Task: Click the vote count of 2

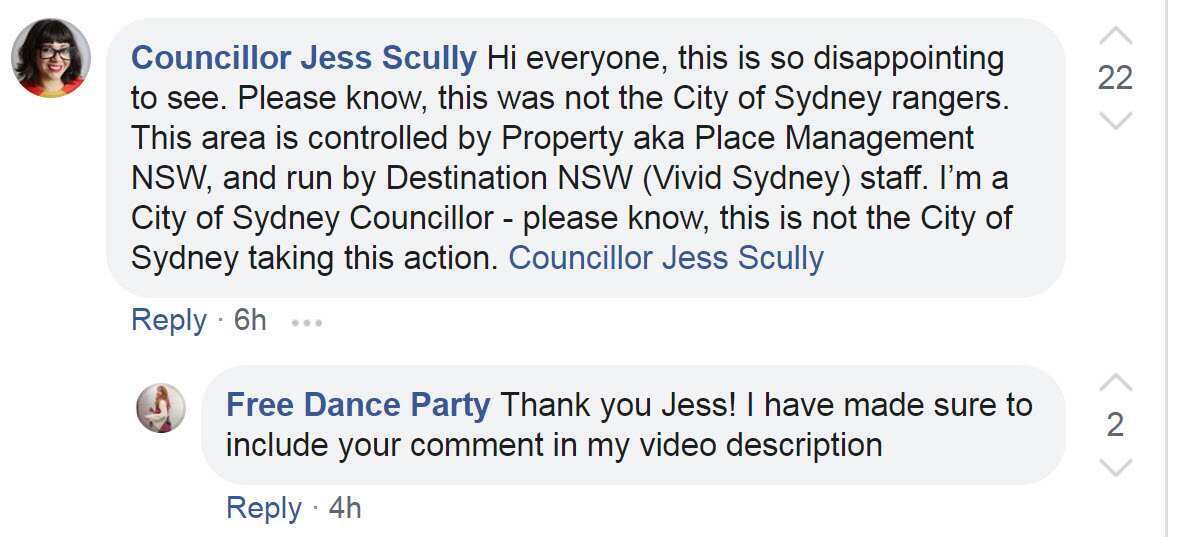Action: (x=1115, y=425)
